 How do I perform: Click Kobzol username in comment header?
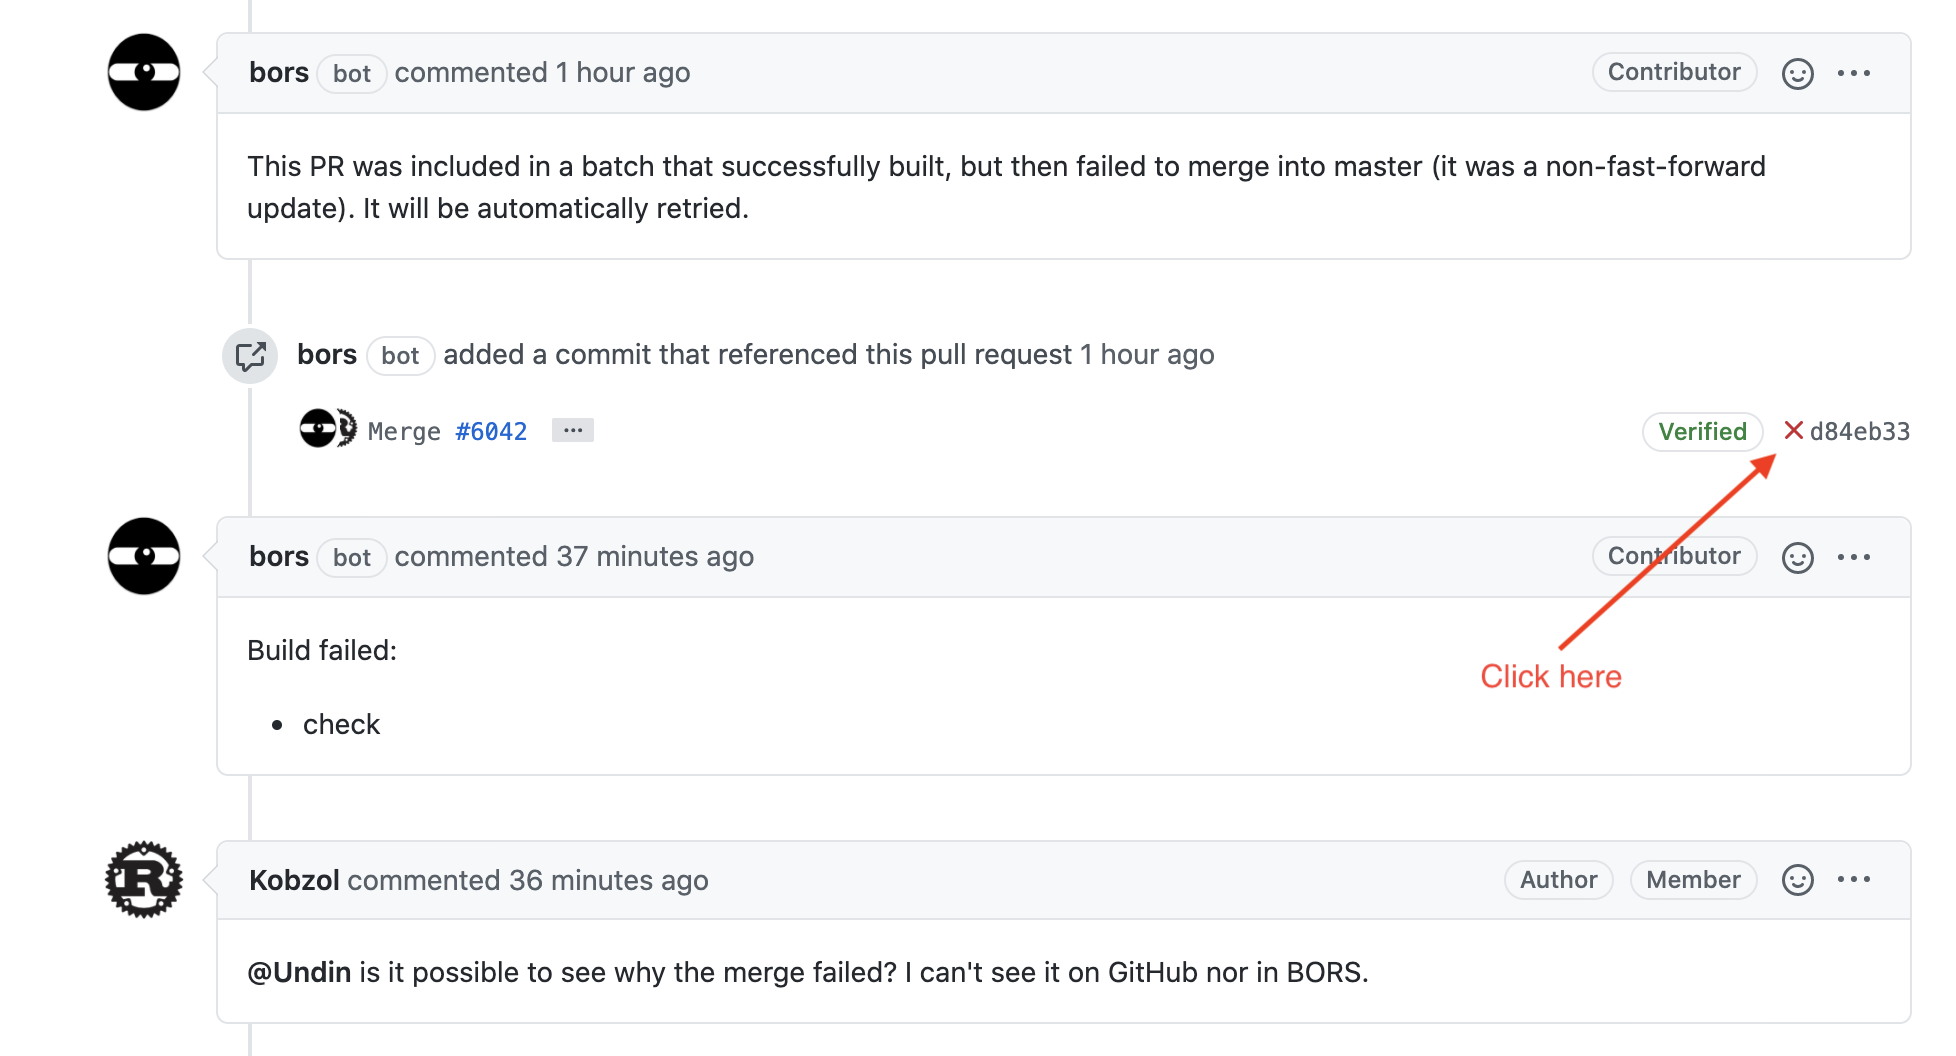[294, 880]
